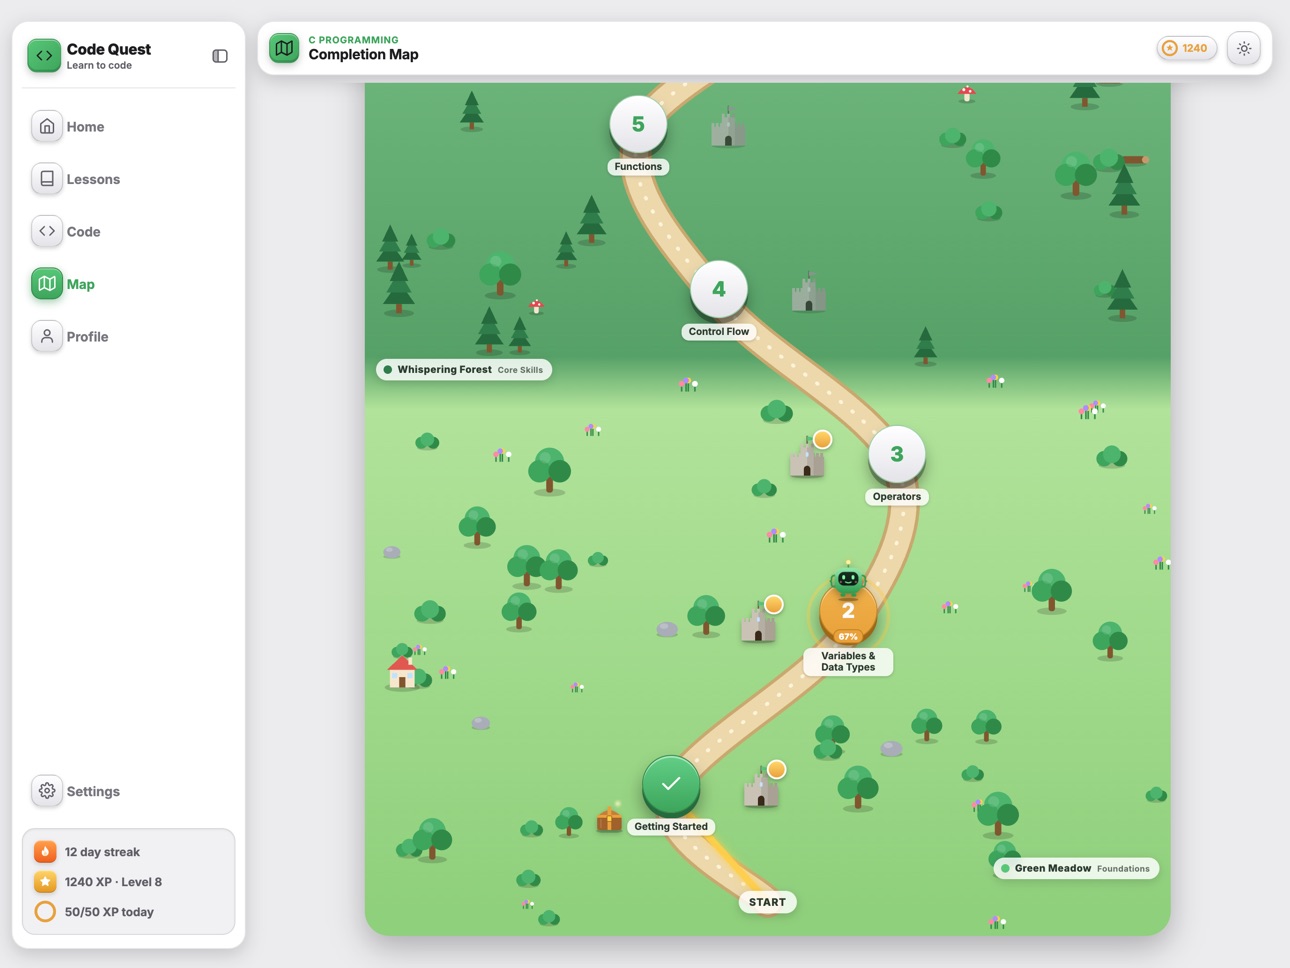Click the robot mascot on node 2
The width and height of the screenshot is (1290, 968).
[x=848, y=580]
